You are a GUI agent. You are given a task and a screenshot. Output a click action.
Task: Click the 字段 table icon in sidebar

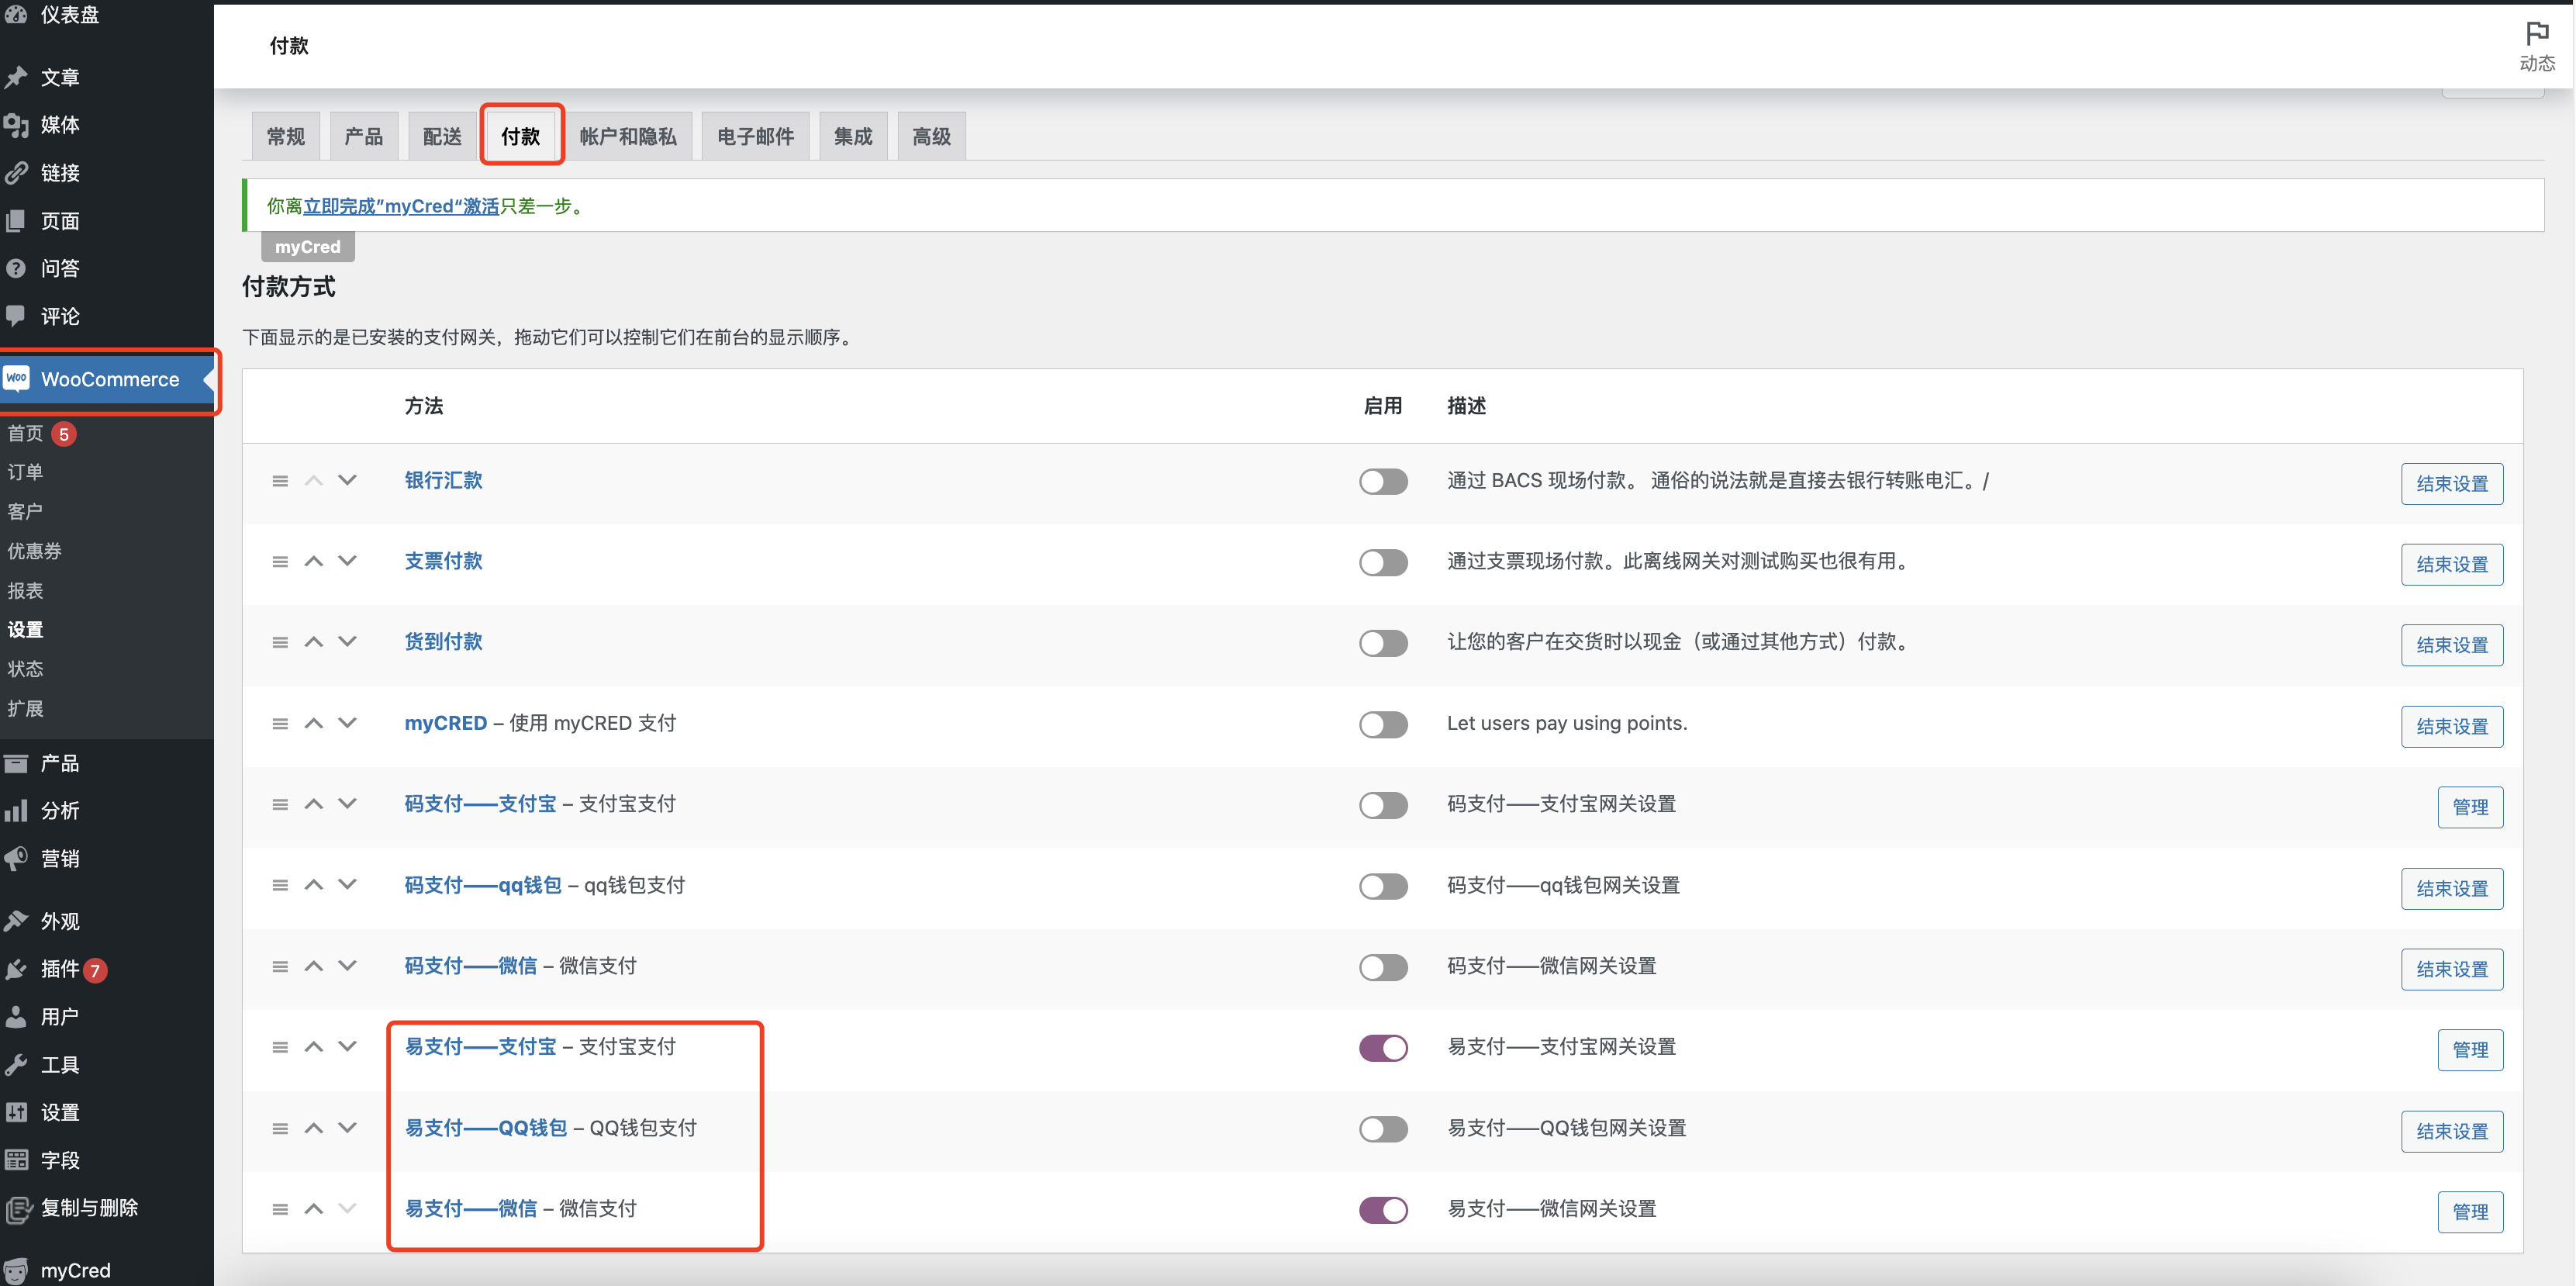tap(16, 1160)
